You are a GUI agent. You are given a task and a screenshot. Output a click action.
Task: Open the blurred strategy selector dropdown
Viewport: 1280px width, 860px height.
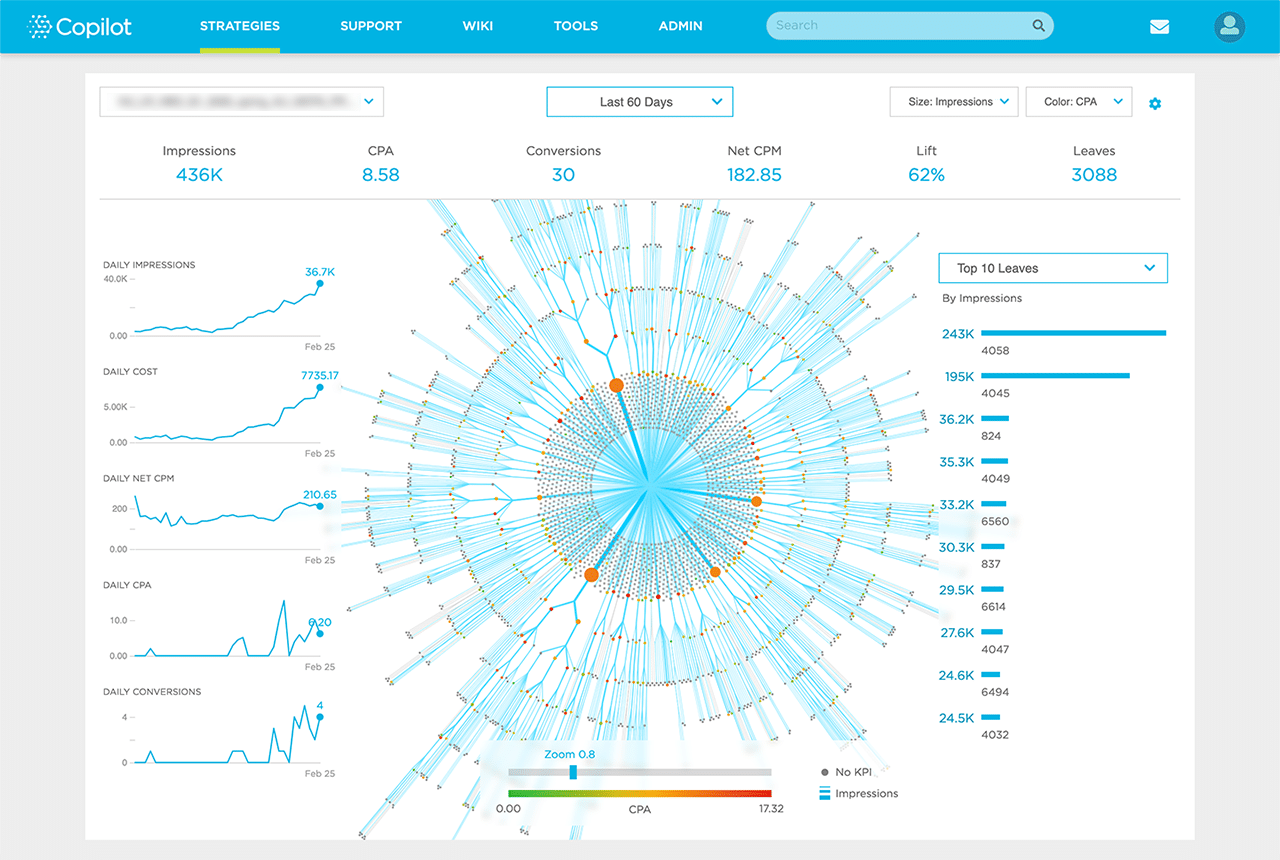[242, 102]
